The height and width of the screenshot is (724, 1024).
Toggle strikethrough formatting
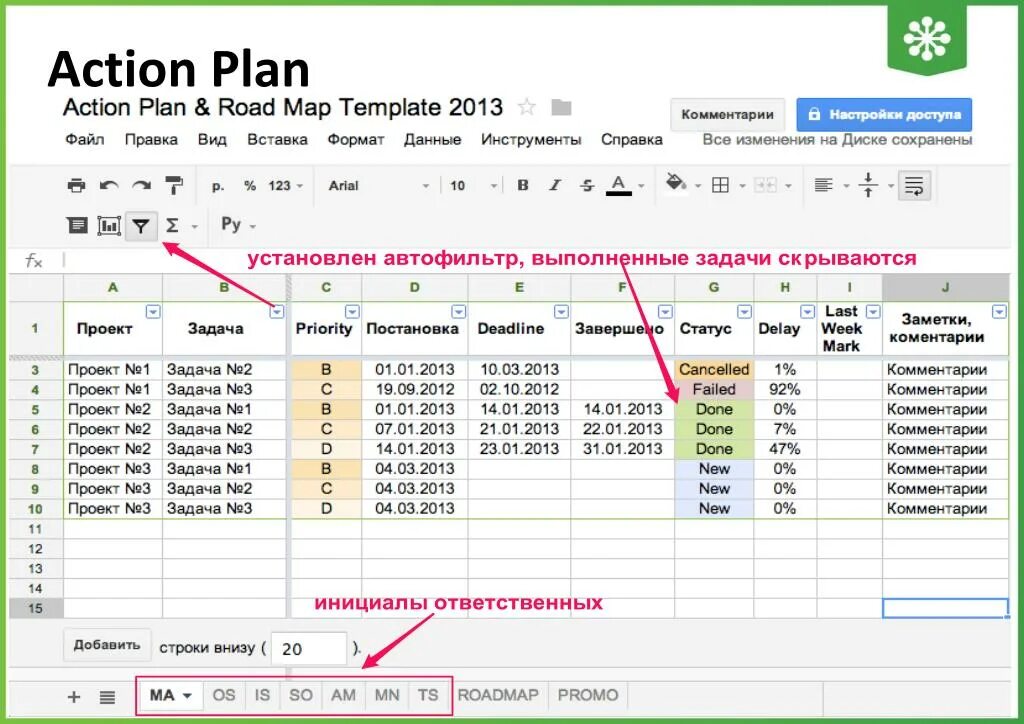pyautogui.click(x=586, y=186)
